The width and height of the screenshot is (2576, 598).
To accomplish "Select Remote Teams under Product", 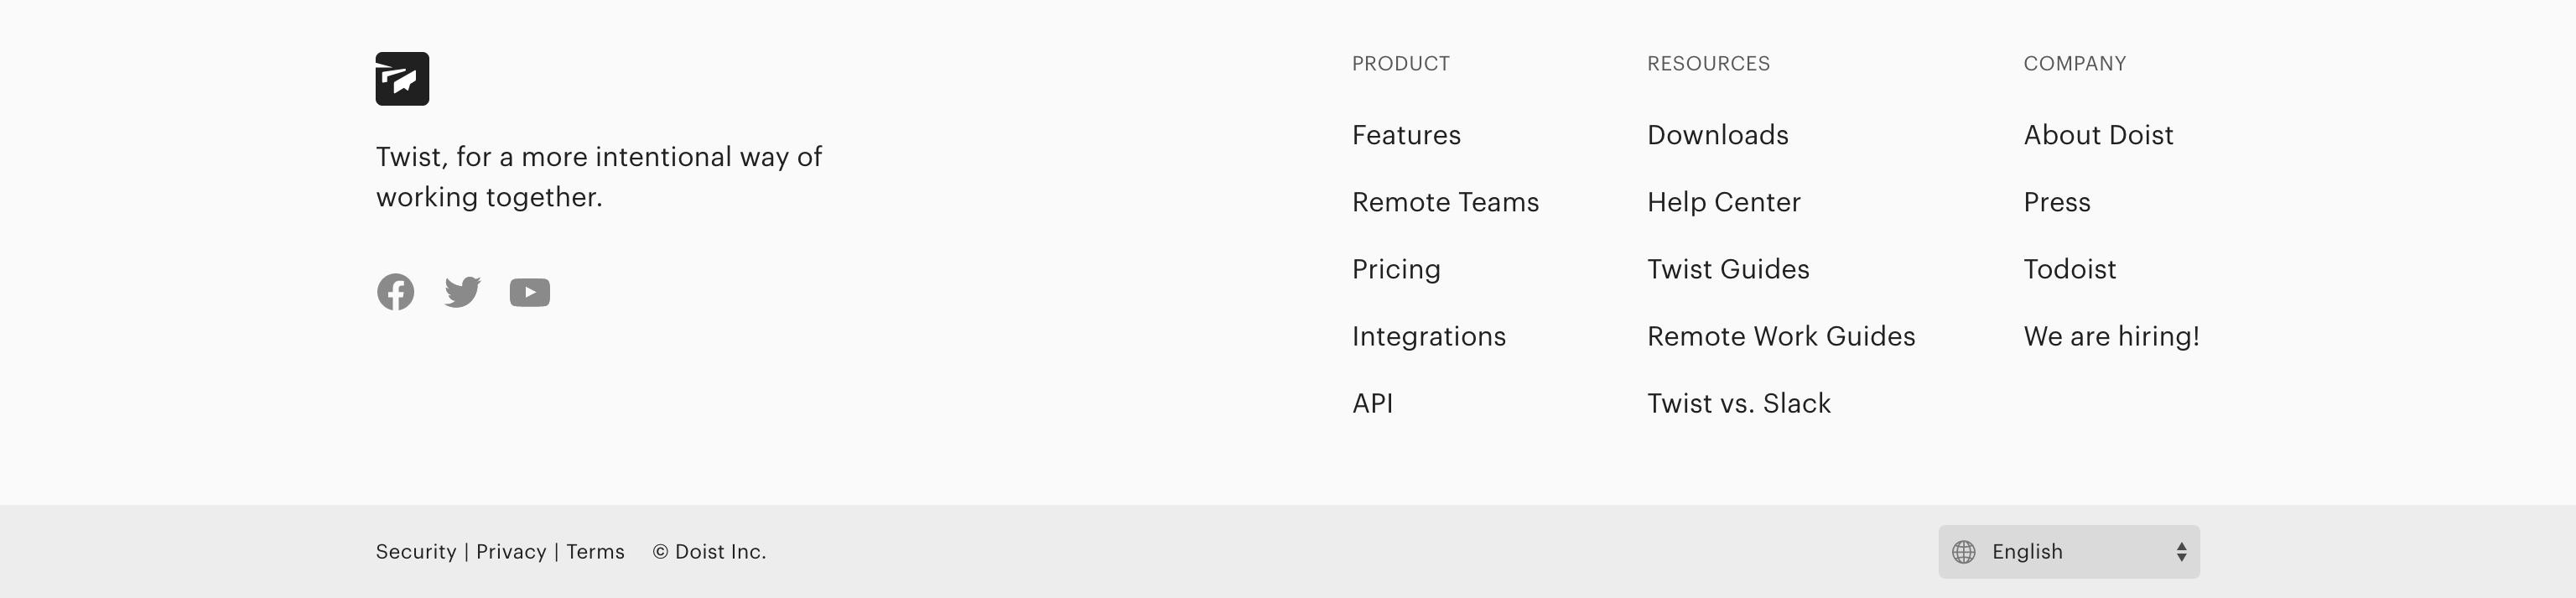I will [1445, 202].
